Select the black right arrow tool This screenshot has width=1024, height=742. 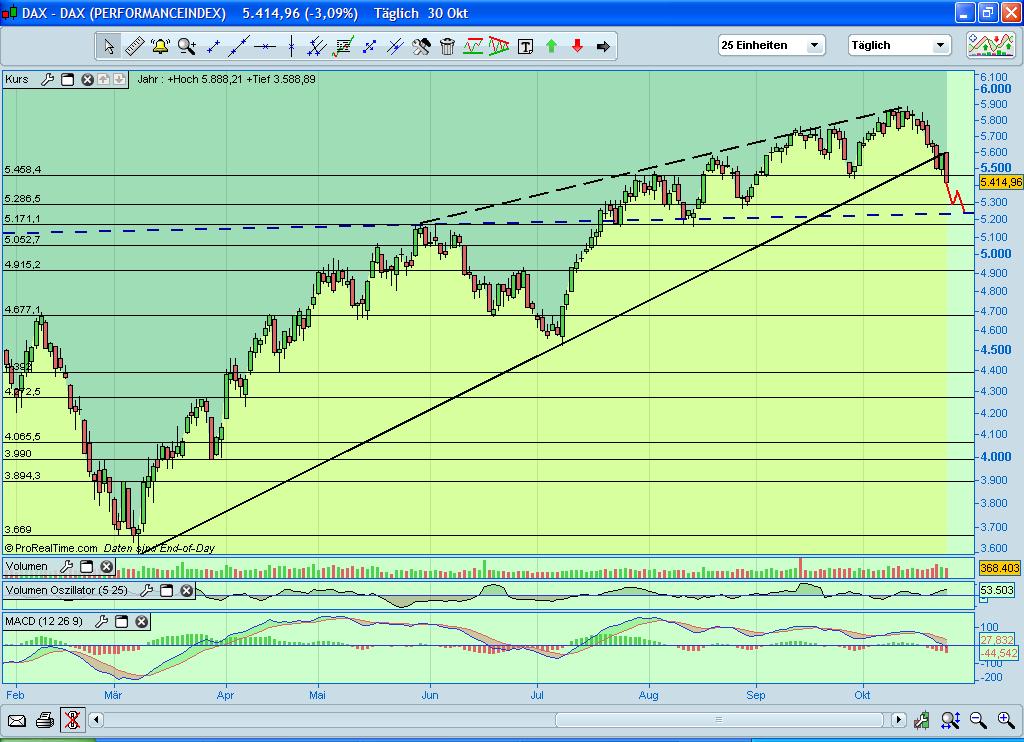(x=603, y=46)
